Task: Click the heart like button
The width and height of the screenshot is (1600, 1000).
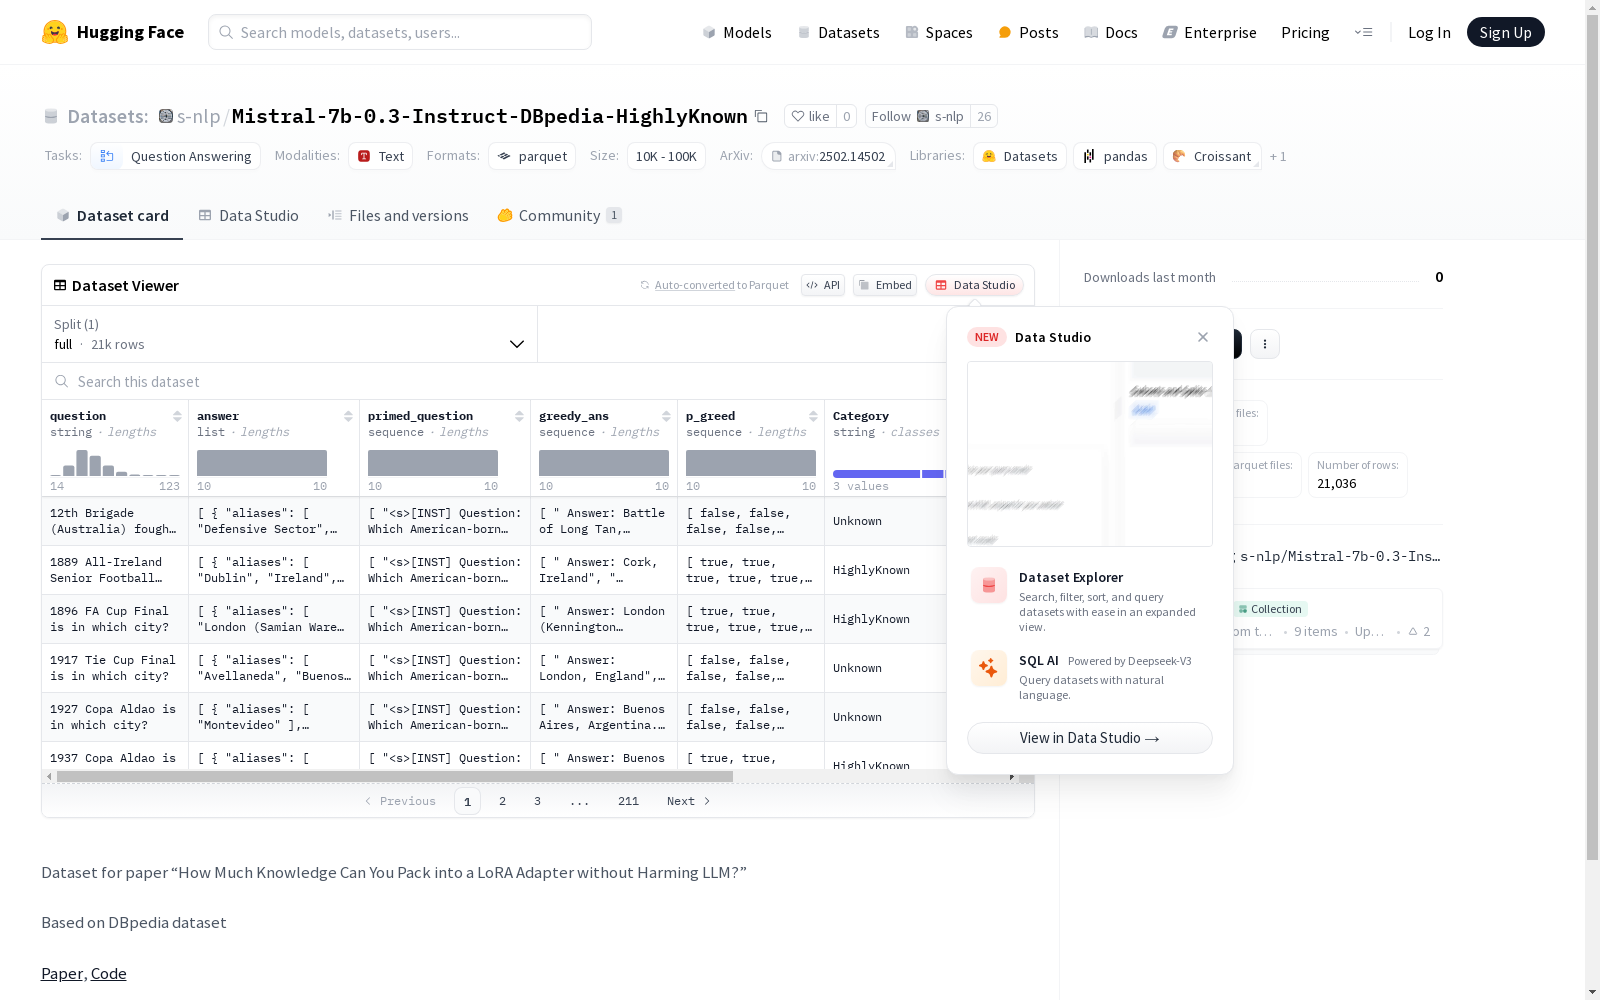Action: point(810,116)
